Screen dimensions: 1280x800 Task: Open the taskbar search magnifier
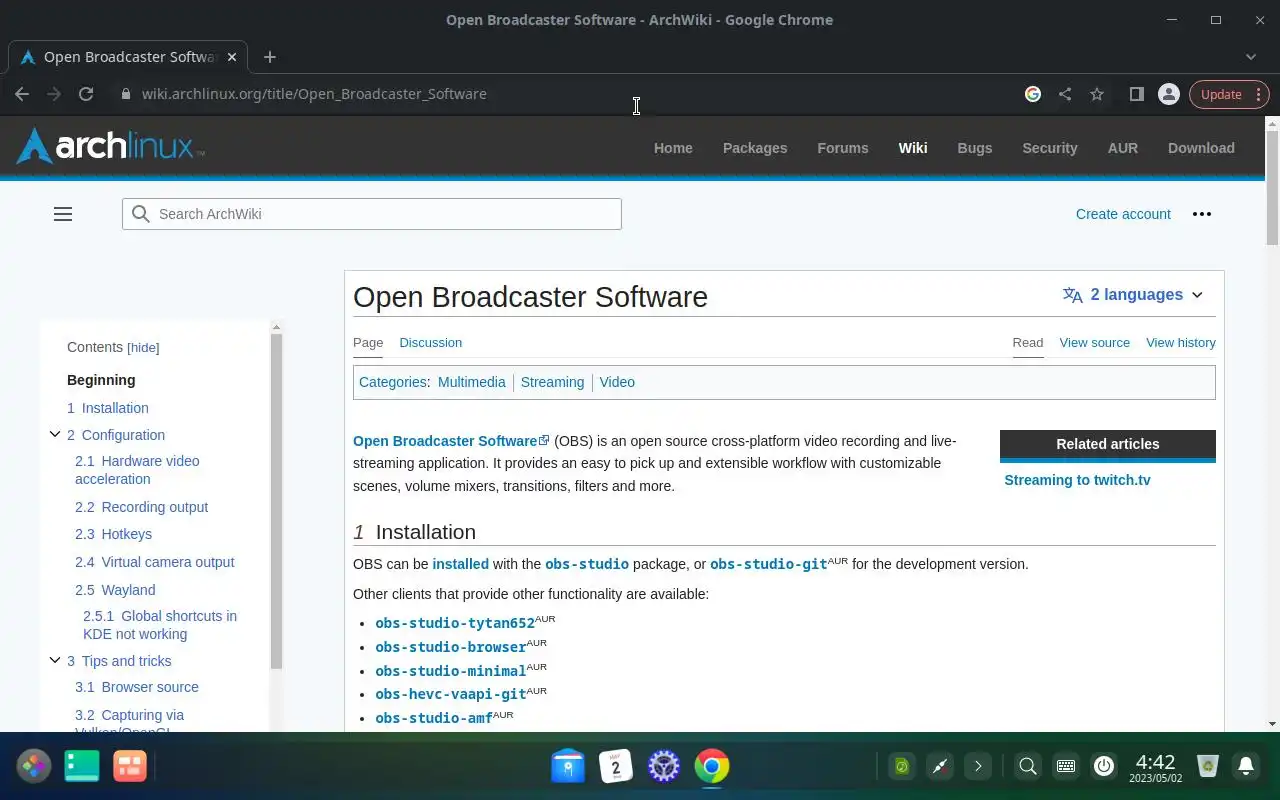click(x=1027, y=766)
